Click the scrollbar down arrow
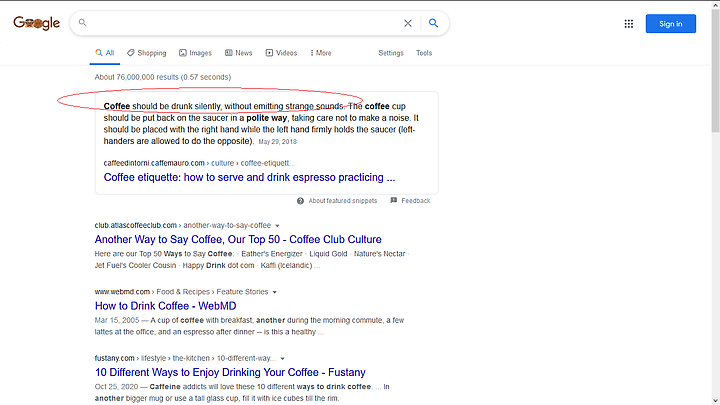The width and height of the screenshot is (720, 405). click(x=715, y=401)
